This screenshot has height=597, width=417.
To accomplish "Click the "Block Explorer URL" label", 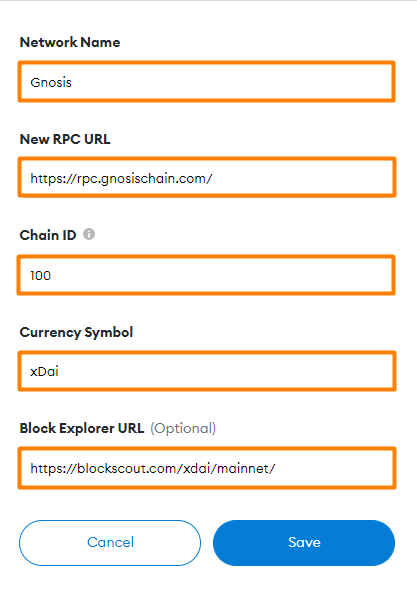I will click(x=82, y=428).
